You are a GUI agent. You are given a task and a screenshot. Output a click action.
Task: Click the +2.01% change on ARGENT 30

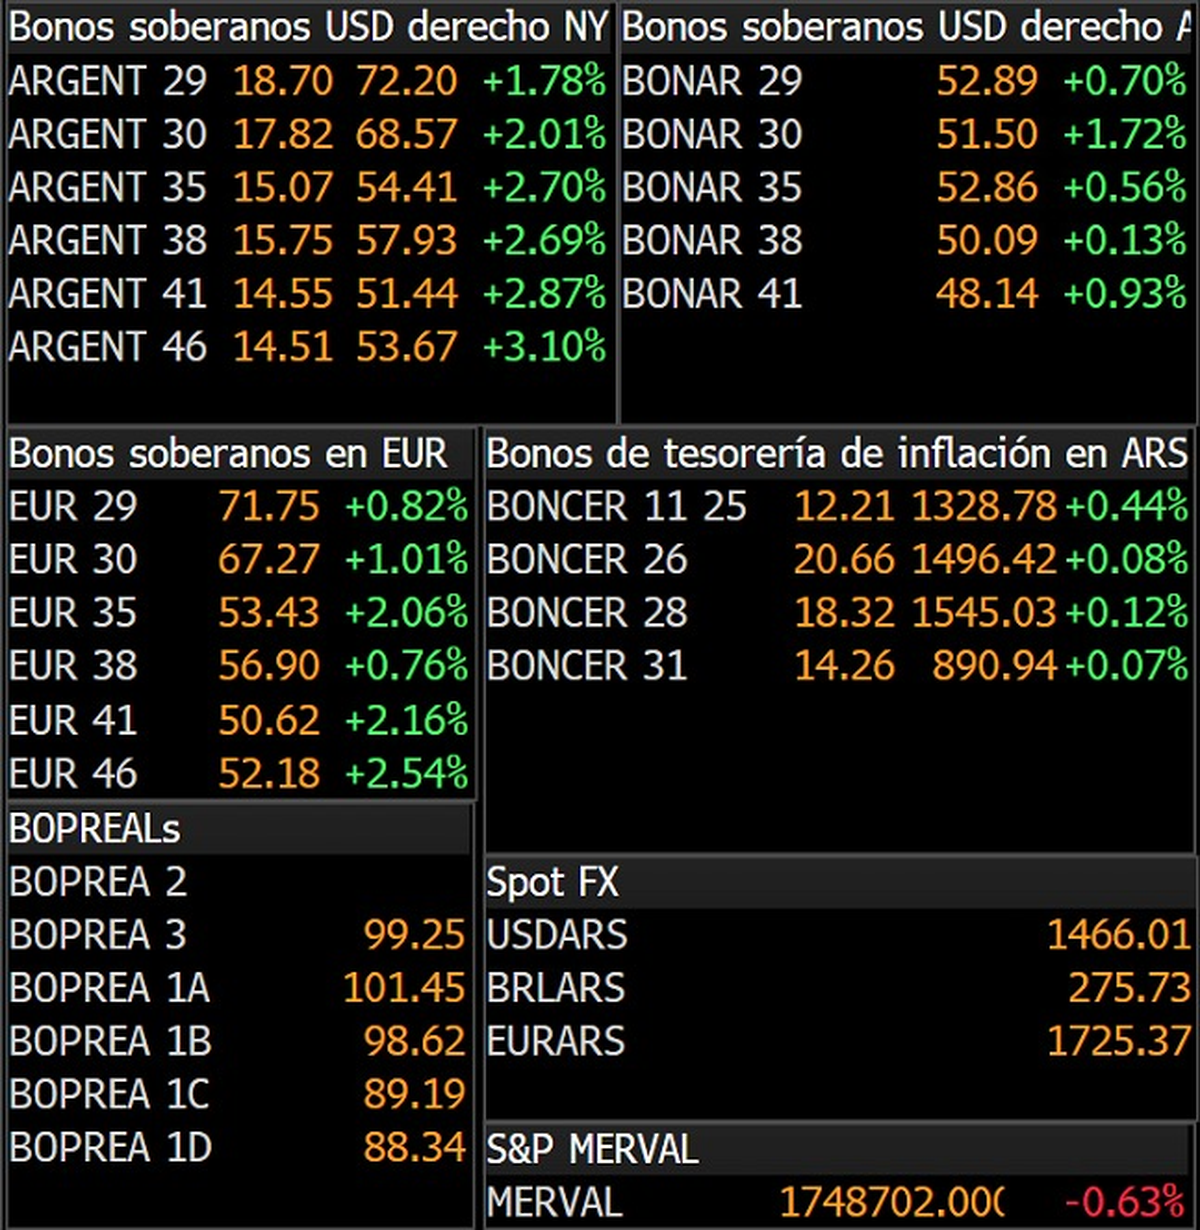545,134
